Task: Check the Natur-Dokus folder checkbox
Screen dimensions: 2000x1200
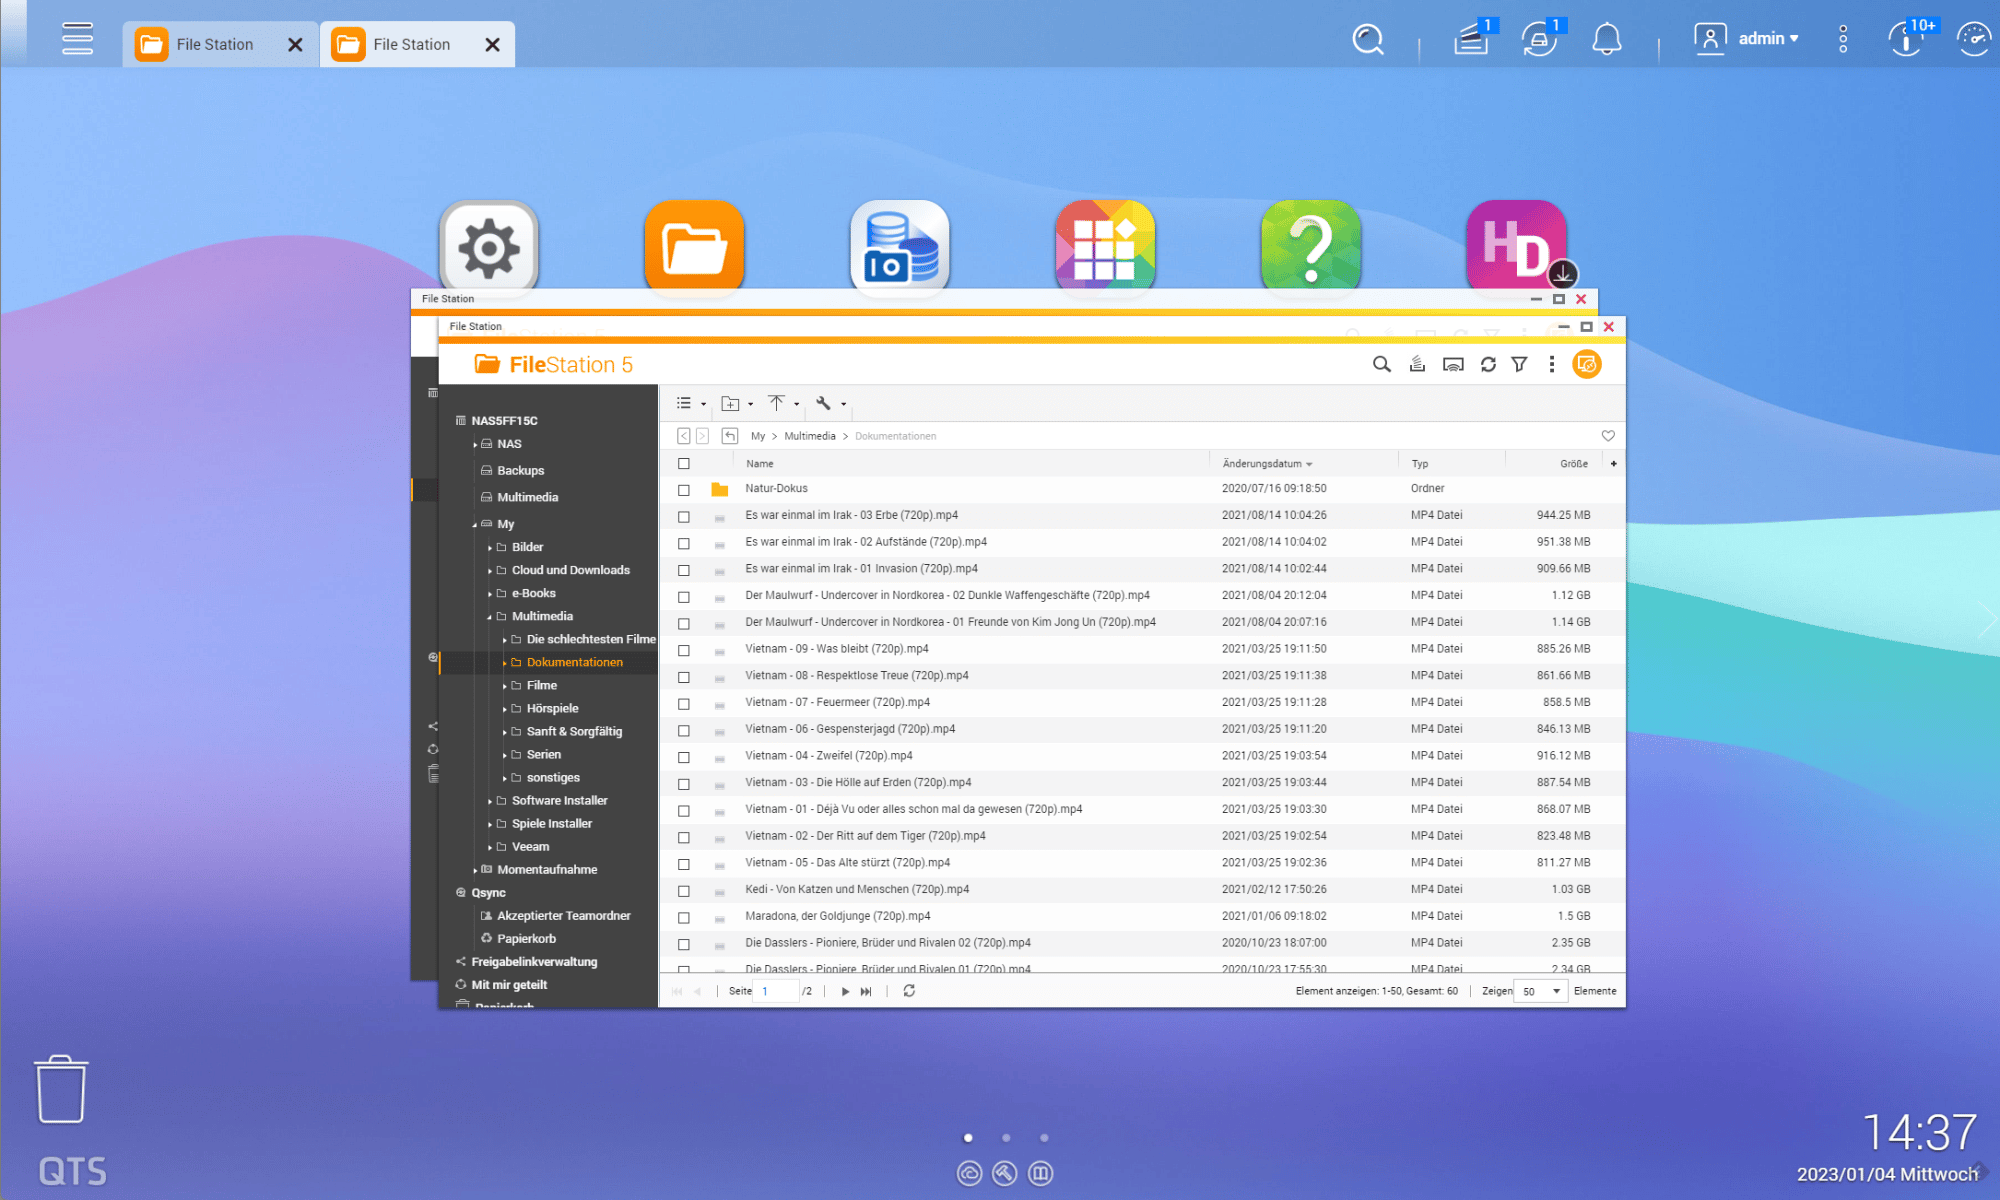Action: point(684,490)
